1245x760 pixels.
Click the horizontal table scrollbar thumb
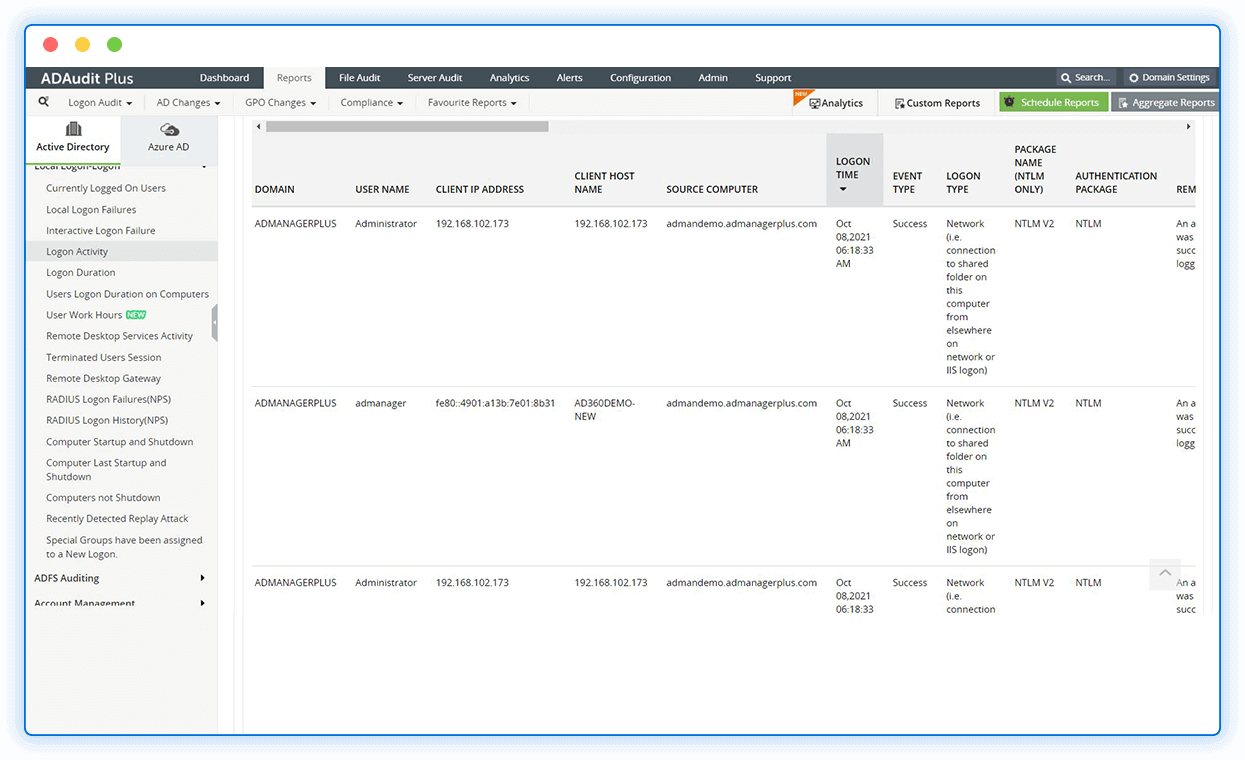(x=407, y=127)
